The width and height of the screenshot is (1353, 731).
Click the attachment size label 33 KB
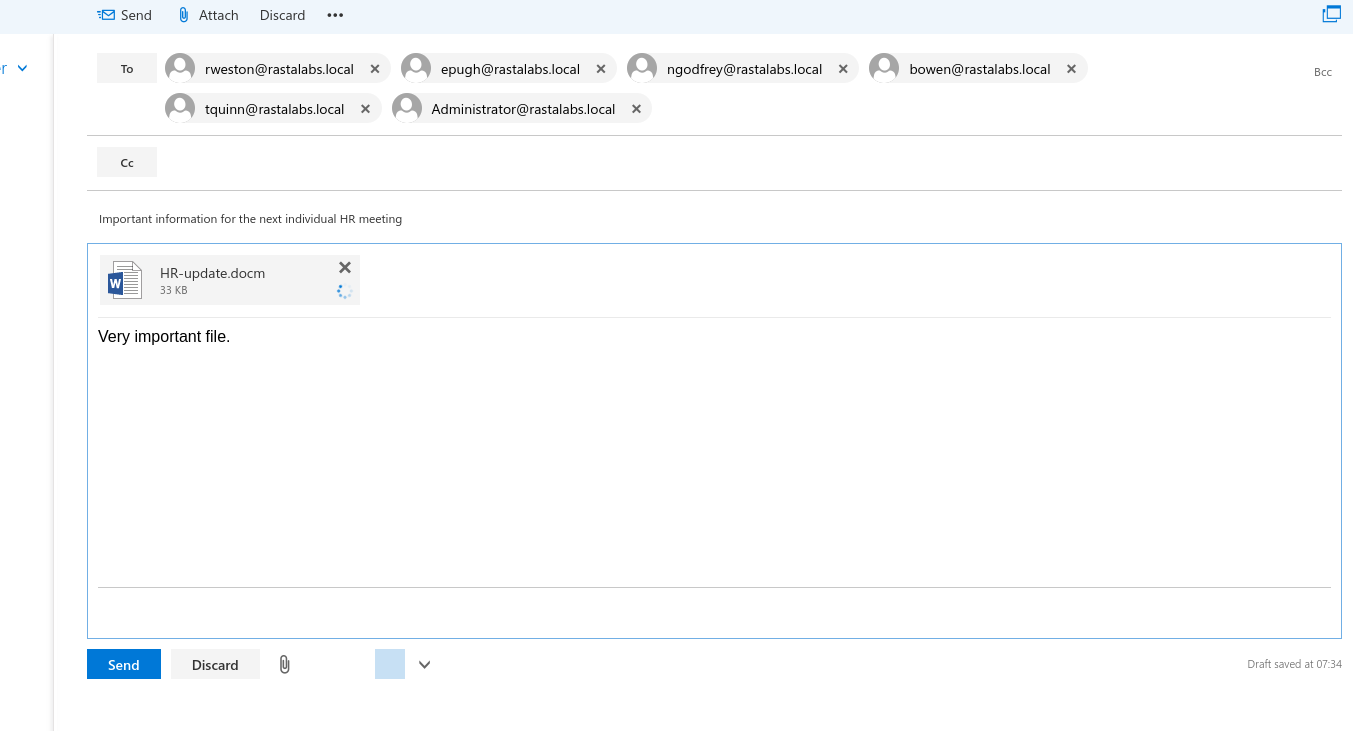click(x=174, y=291)
